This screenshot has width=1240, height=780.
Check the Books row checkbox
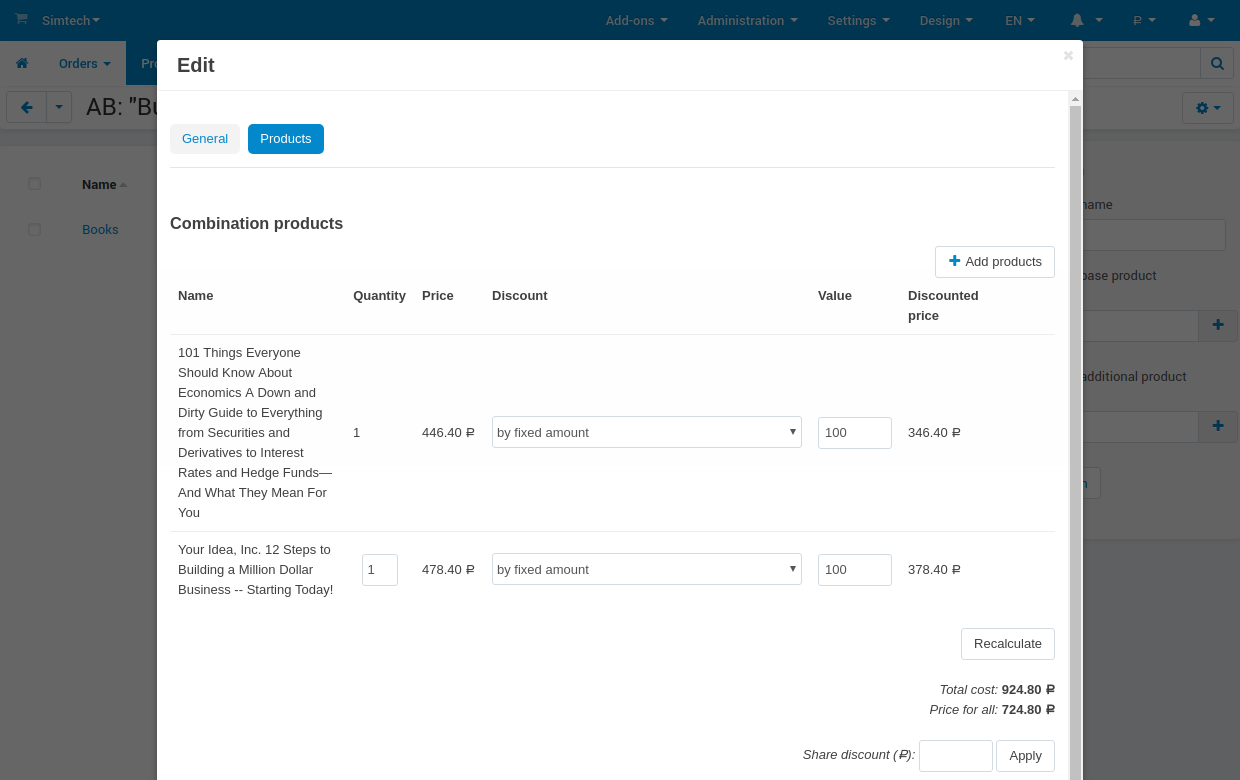(35, 229)
